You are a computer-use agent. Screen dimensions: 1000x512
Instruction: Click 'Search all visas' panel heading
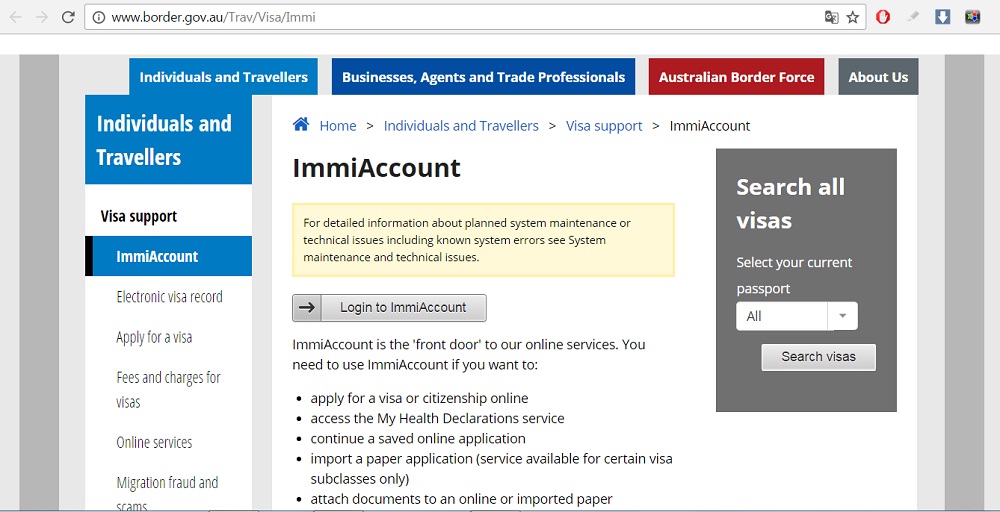(x=791, y=203)
